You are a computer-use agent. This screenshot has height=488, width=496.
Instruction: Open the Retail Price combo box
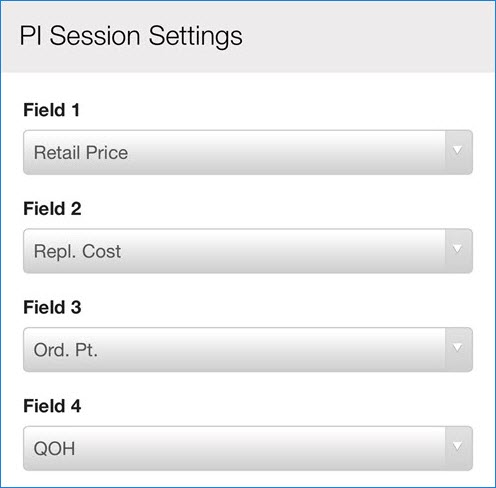(248, 152)
